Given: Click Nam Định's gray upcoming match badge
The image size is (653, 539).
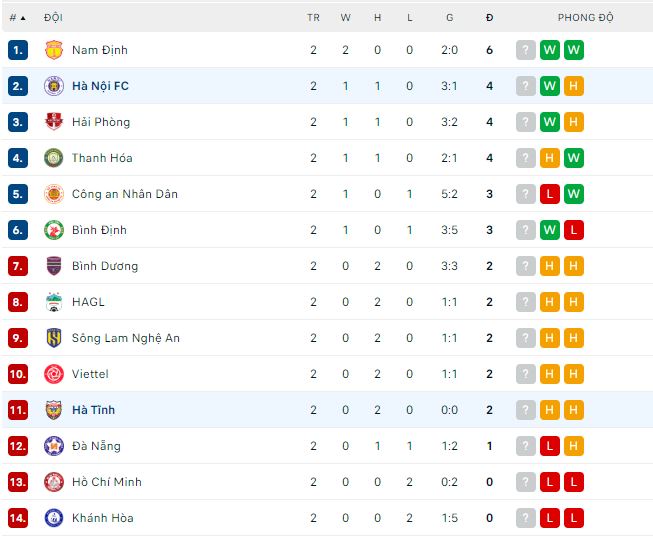Looking at the screenshot, I should tap(526, 50).
